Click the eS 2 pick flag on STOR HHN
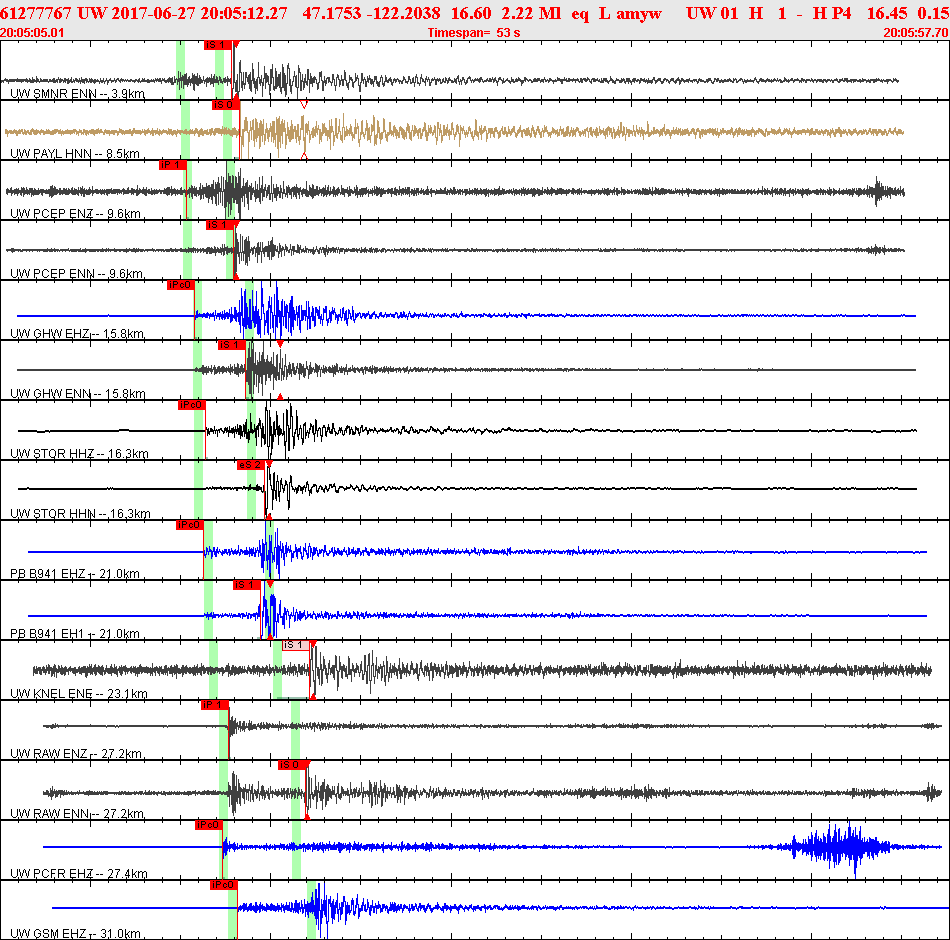Viewport: 950px width, 940px height. [251, 465]
